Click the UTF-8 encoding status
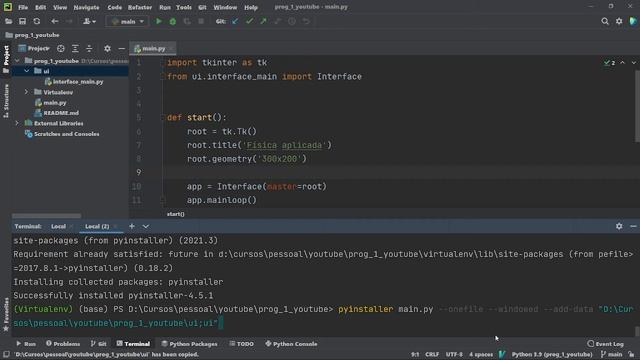 [x=454, y=354]
